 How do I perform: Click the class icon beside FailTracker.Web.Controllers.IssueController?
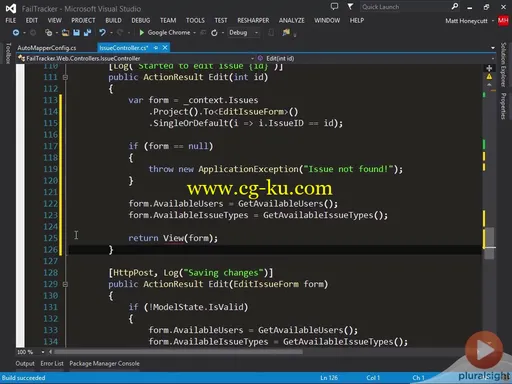coord(22,58)
